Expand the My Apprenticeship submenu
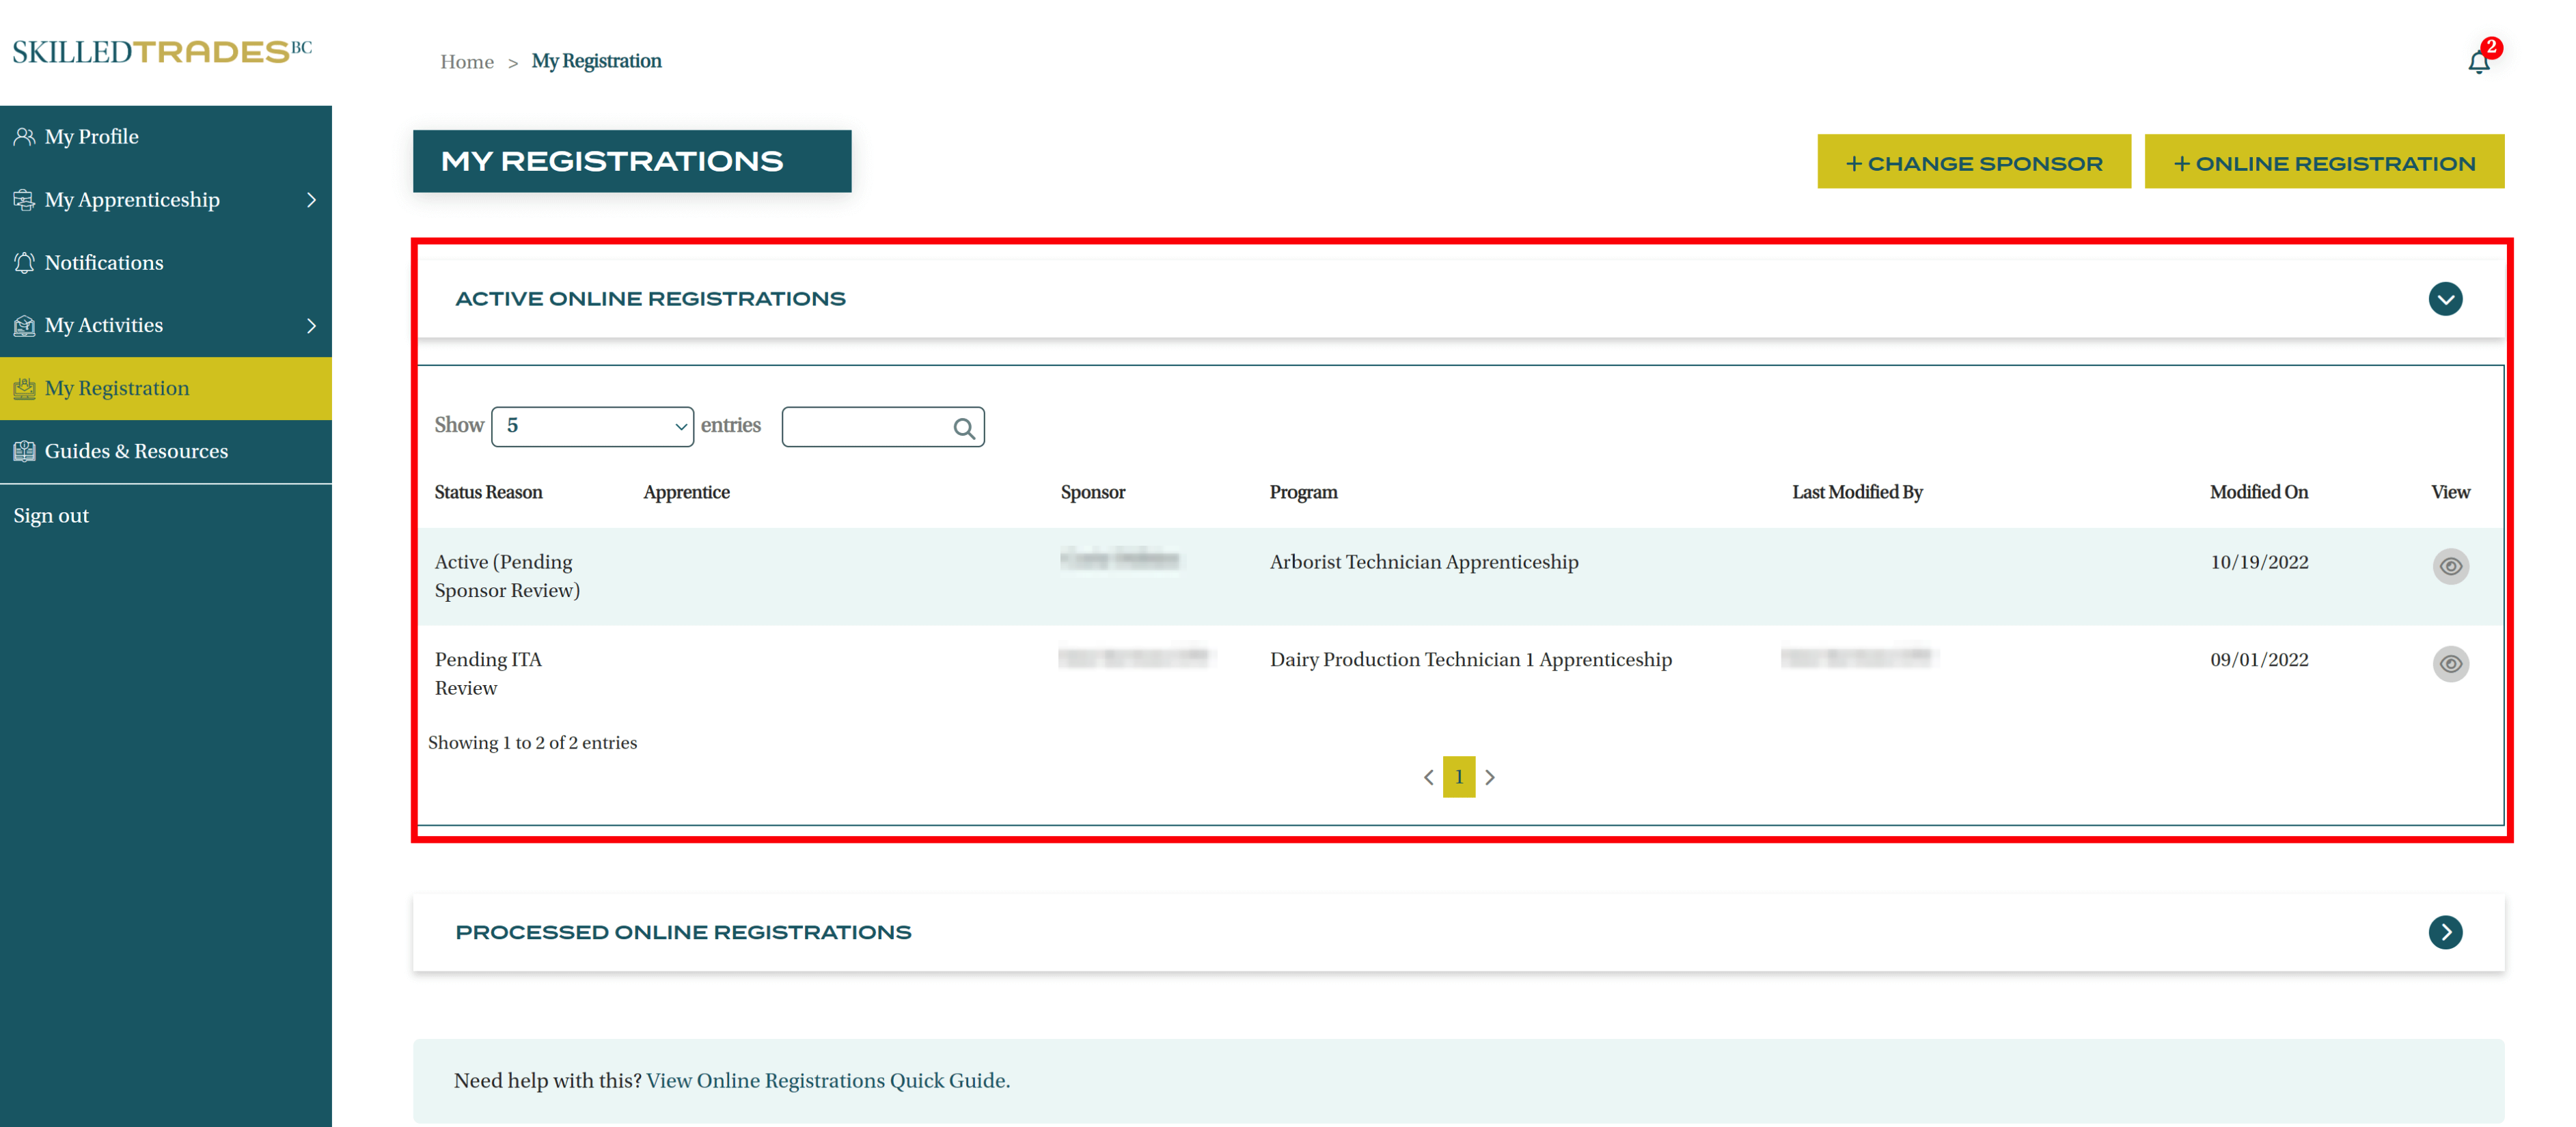Image resolution: width=2576 pixels, height=1127 pixels. coord(311,200)
